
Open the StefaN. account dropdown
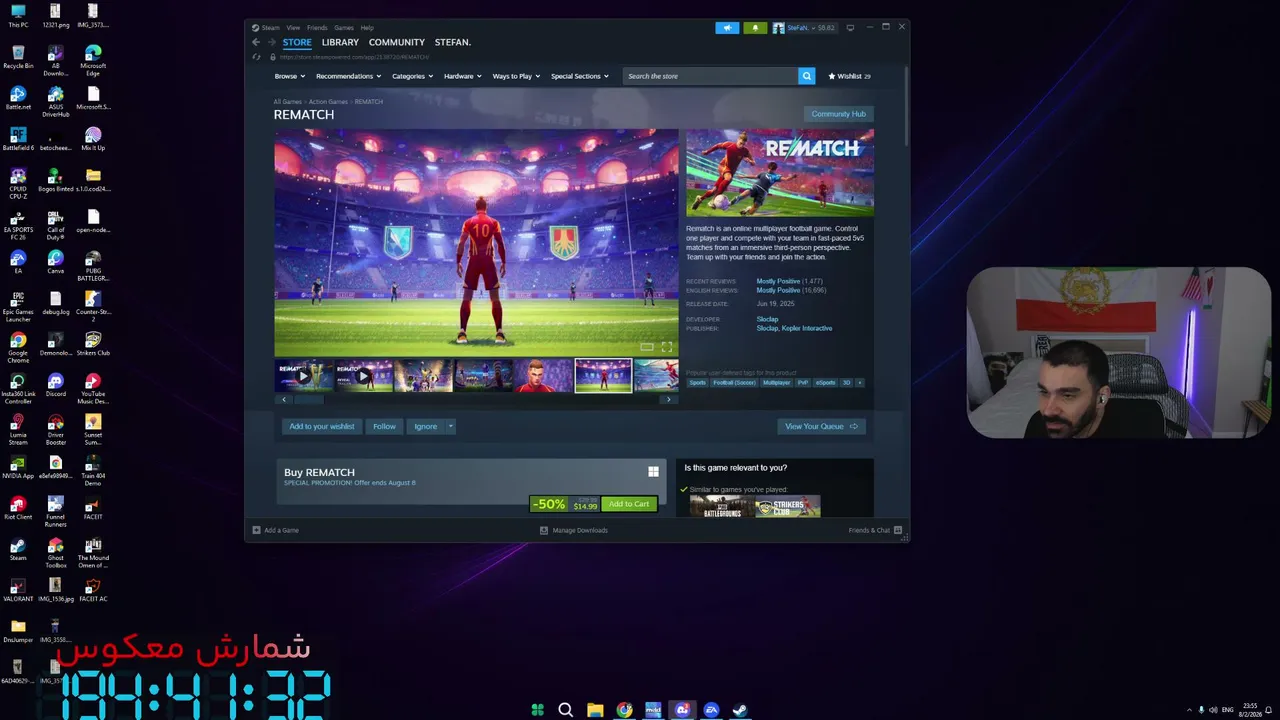[811, 28]
